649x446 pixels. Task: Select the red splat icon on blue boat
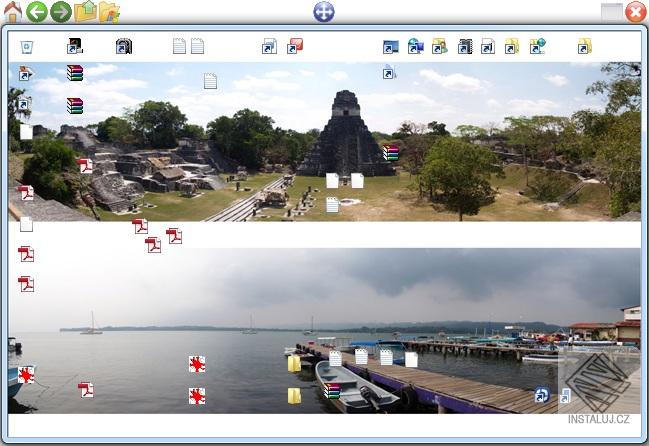(26, 375)
